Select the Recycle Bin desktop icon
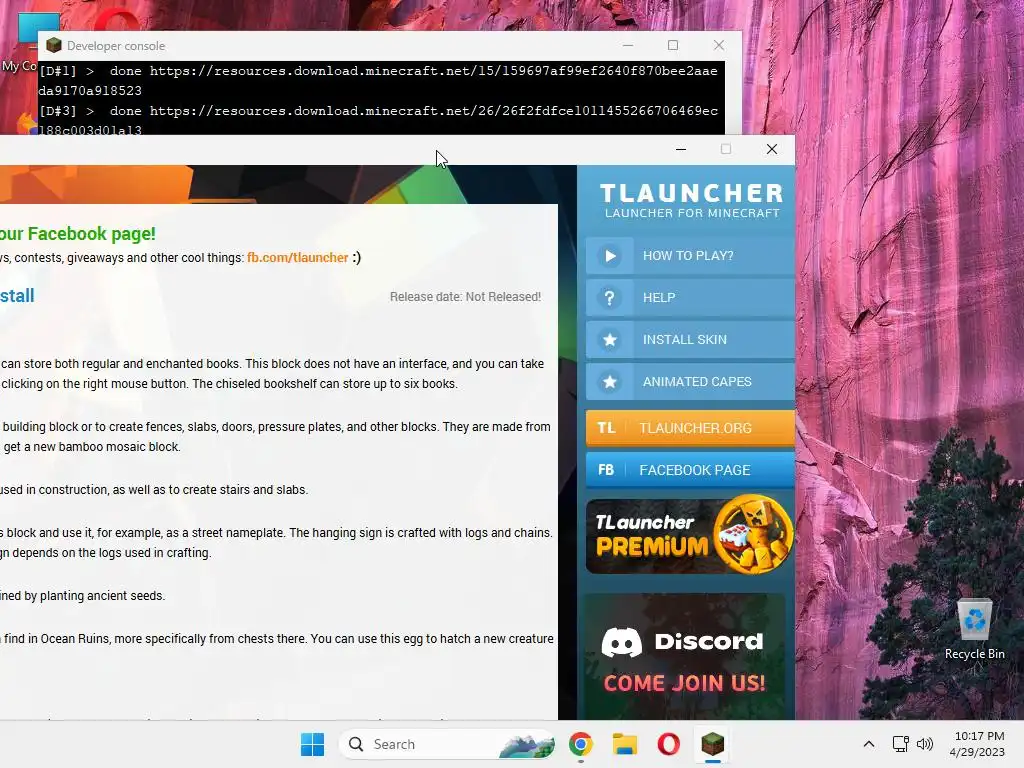Screen dimensions: 1024x768 (974, 630)
